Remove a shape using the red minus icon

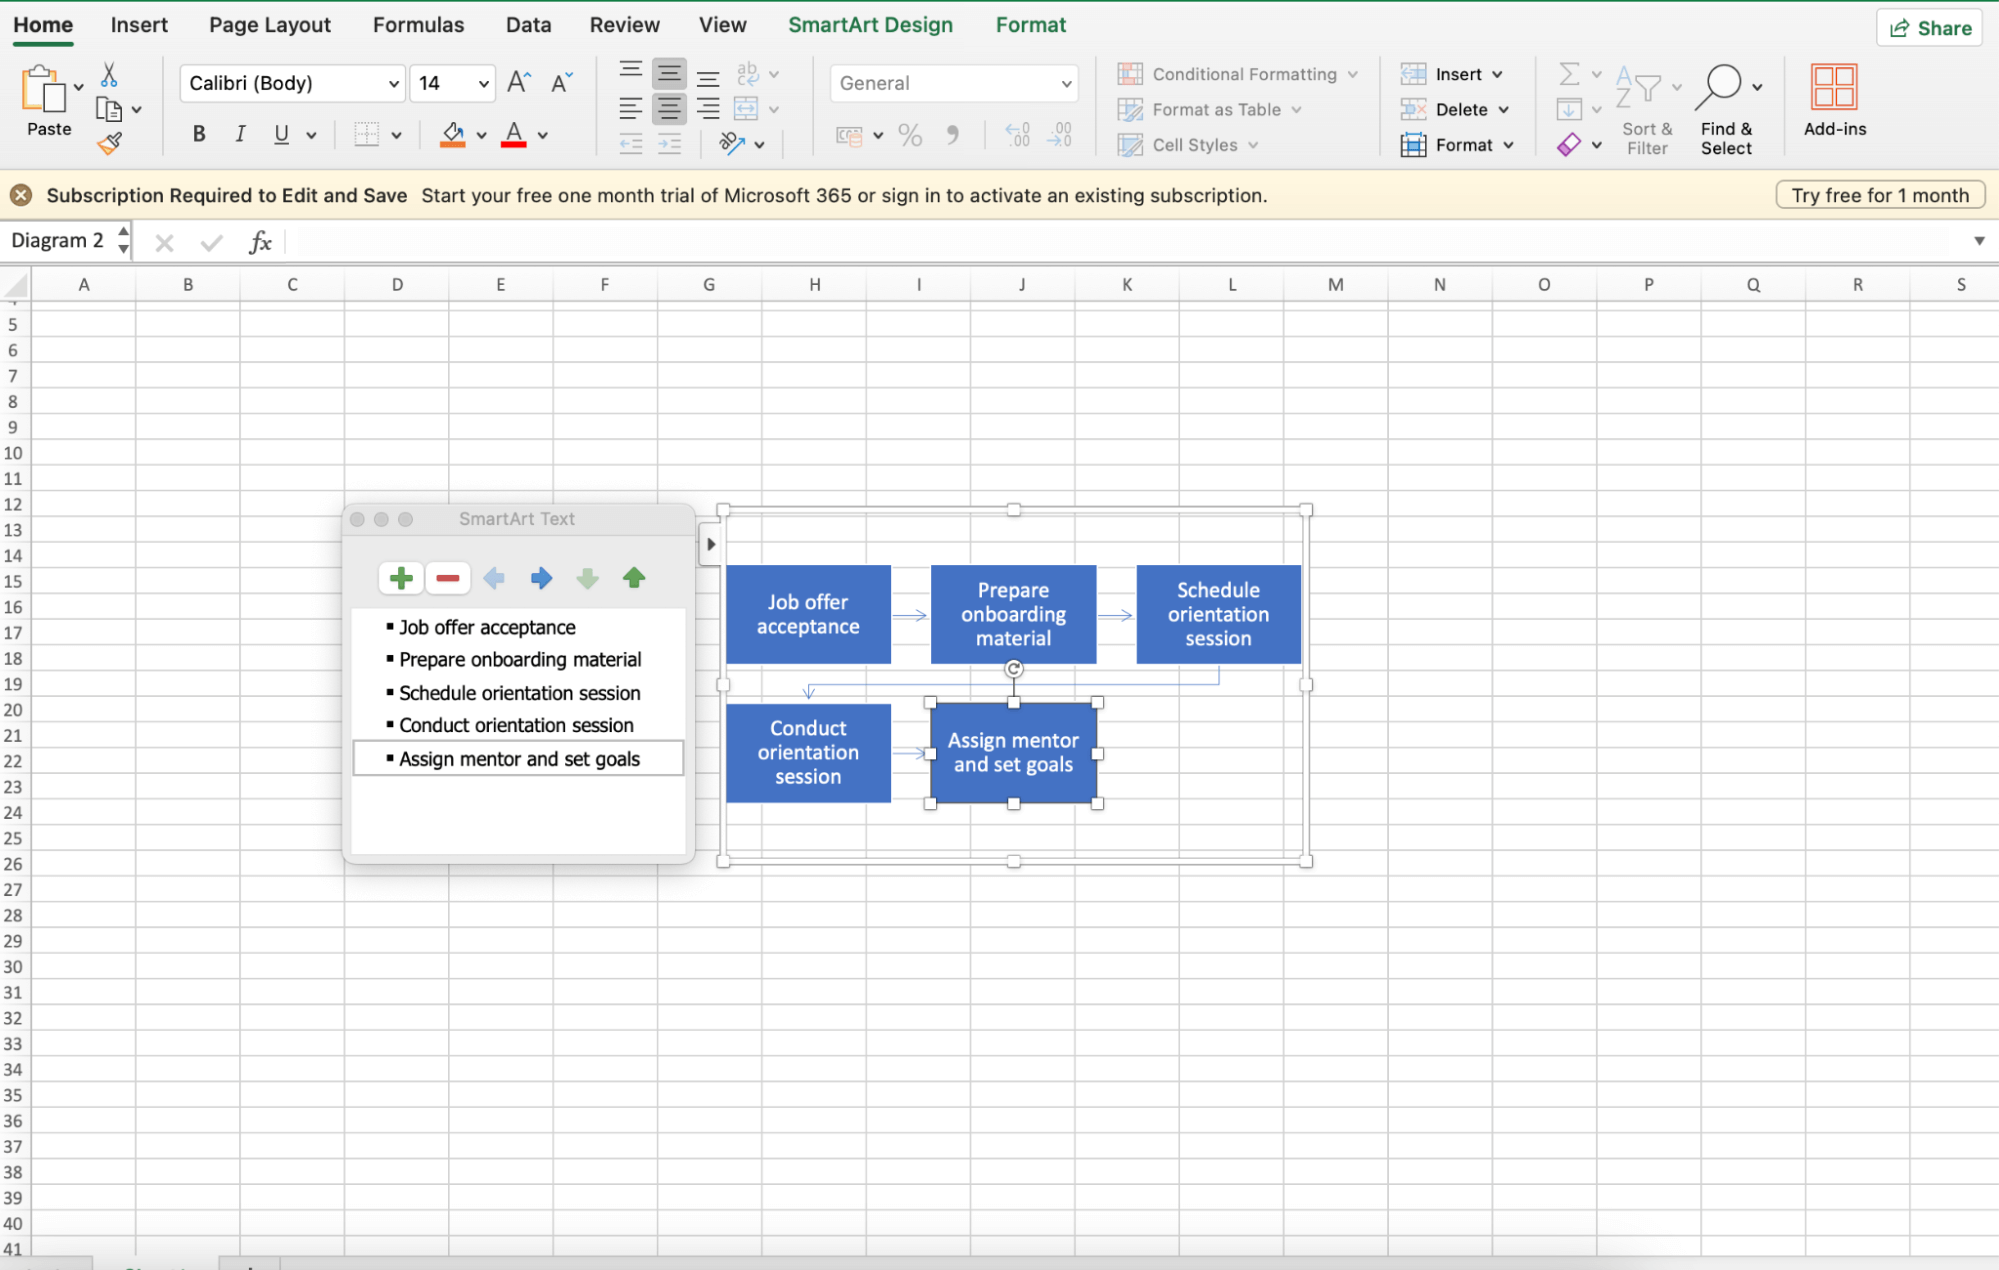coord(447,578)
